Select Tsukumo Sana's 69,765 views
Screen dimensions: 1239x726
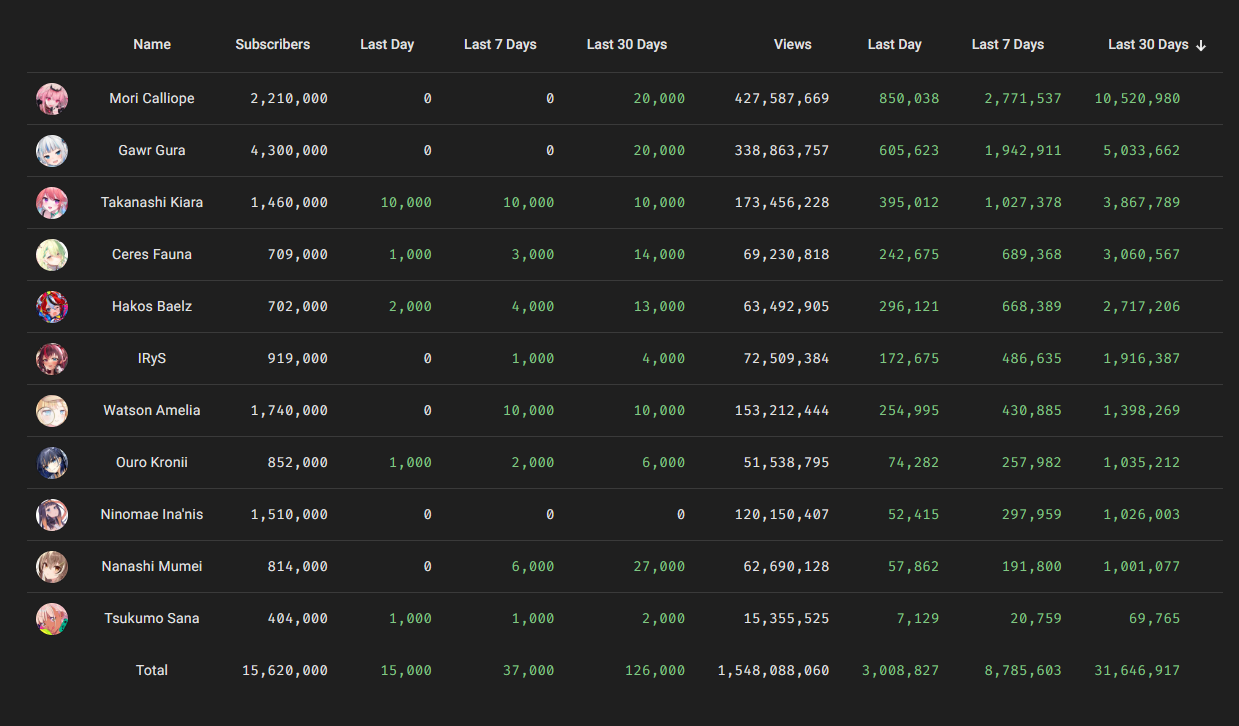(x=1154, y=618)
